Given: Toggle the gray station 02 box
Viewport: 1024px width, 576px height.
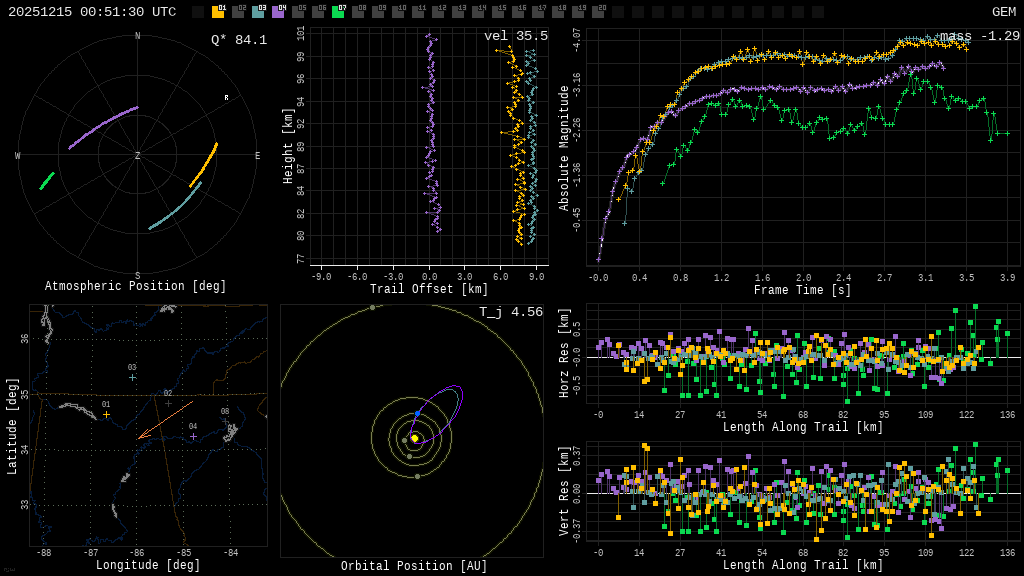Looking at the screenshot, I should click(x=238, y=12).
